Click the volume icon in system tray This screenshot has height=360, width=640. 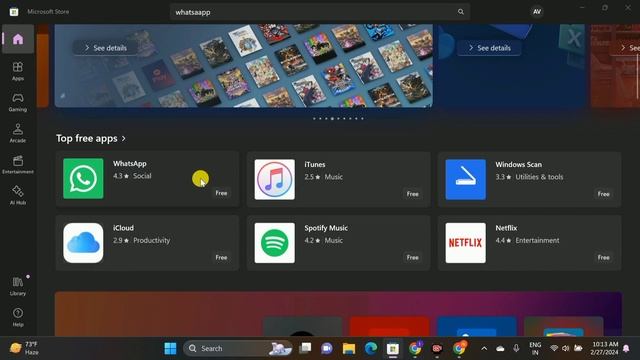[x=566, y=348]
